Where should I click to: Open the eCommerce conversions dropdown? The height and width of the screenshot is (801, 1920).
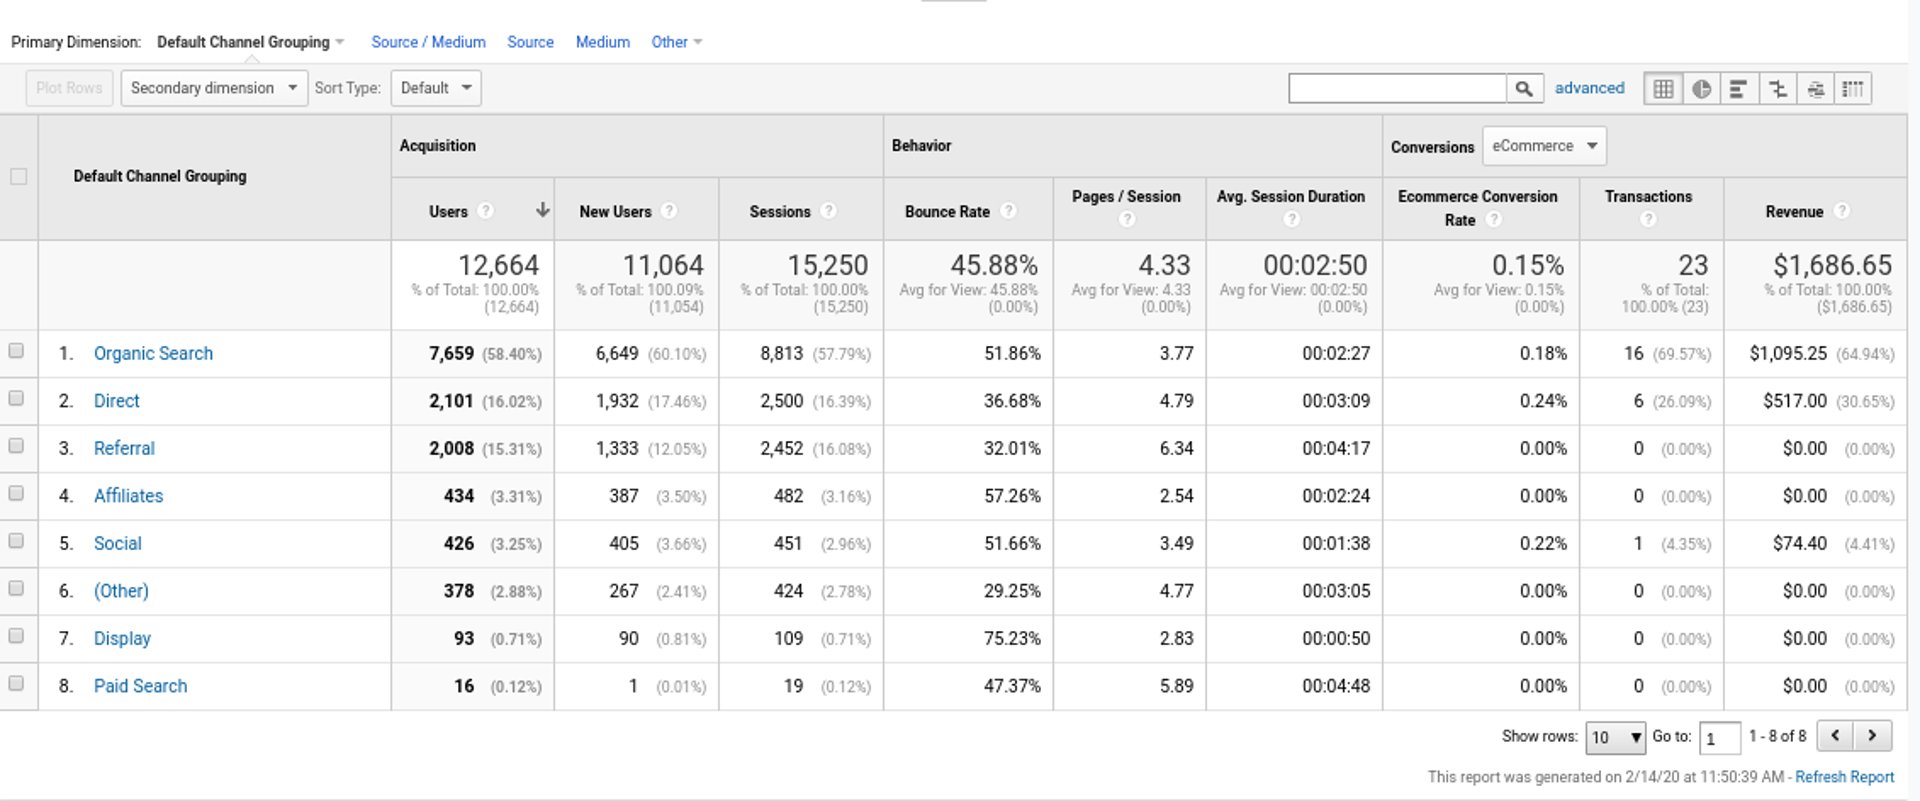coord(1544,146)
